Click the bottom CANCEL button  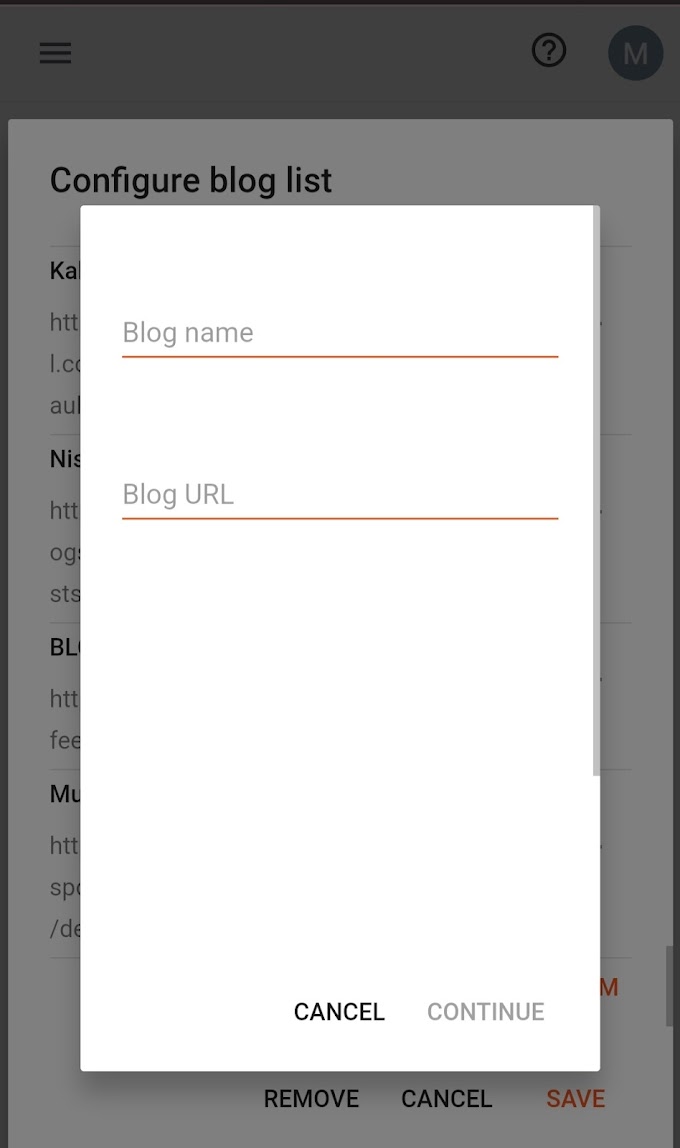pos(446,1098)
